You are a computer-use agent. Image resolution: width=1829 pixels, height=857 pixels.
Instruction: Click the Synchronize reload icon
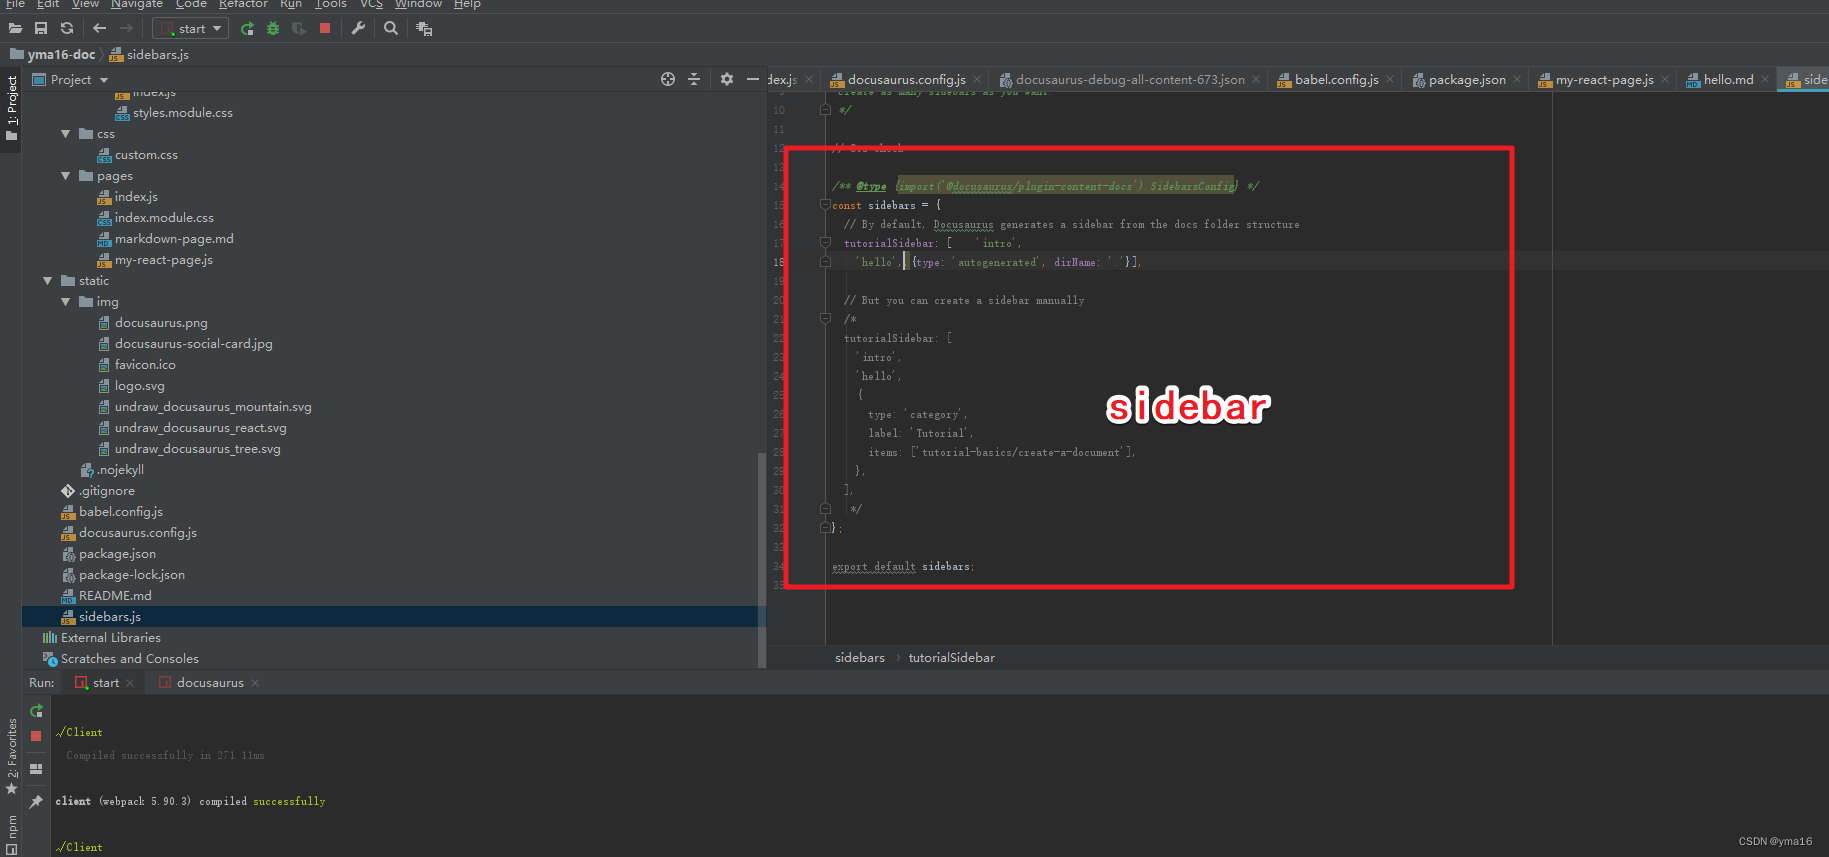[x=67, y=28]
